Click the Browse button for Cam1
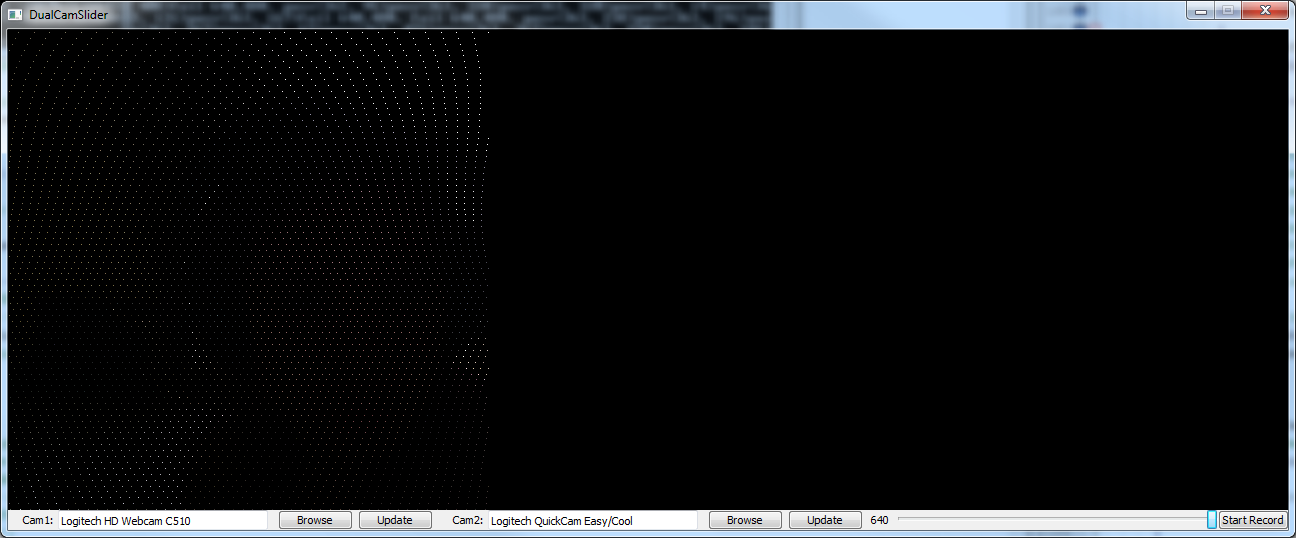 point(314,520)
